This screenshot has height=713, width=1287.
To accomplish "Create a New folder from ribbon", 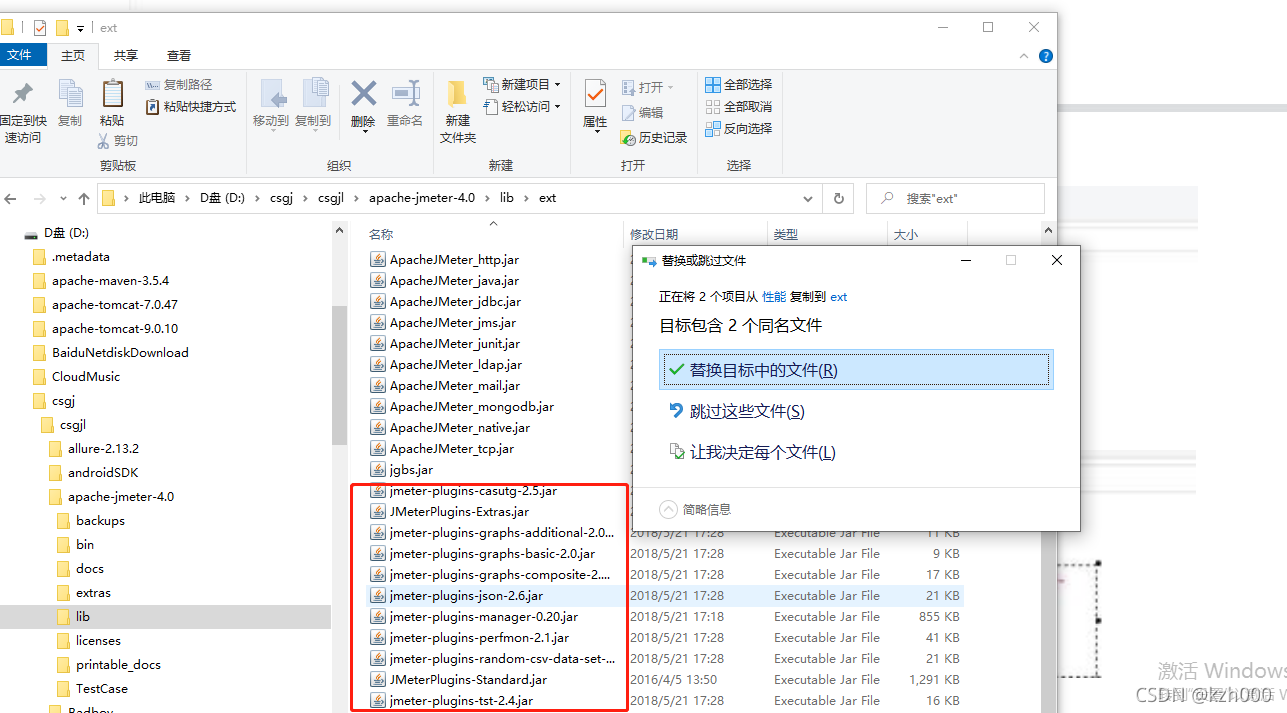I will pos(457,110).
